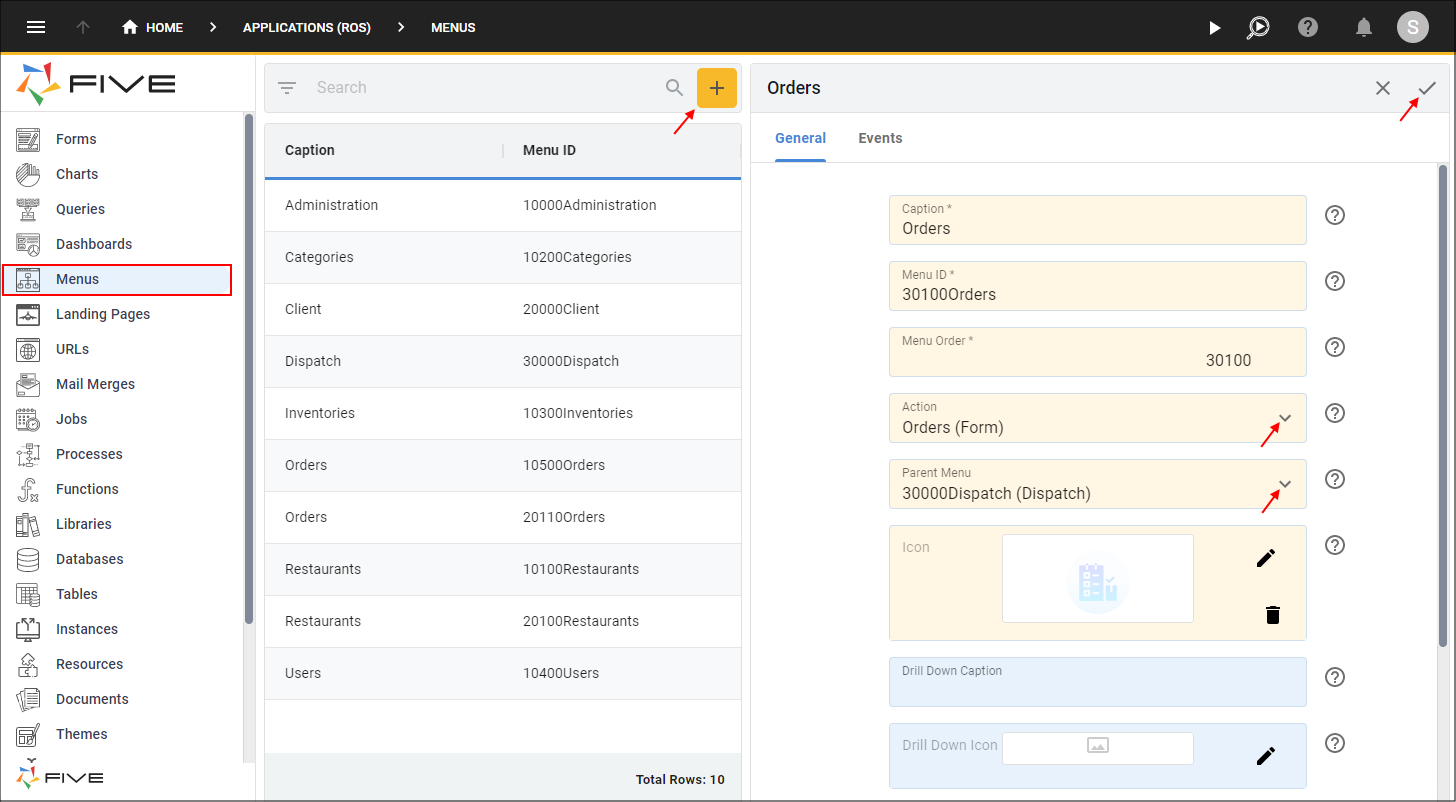
Task: Select the Processes icon in the sidebar
Action: coord(27,453)
